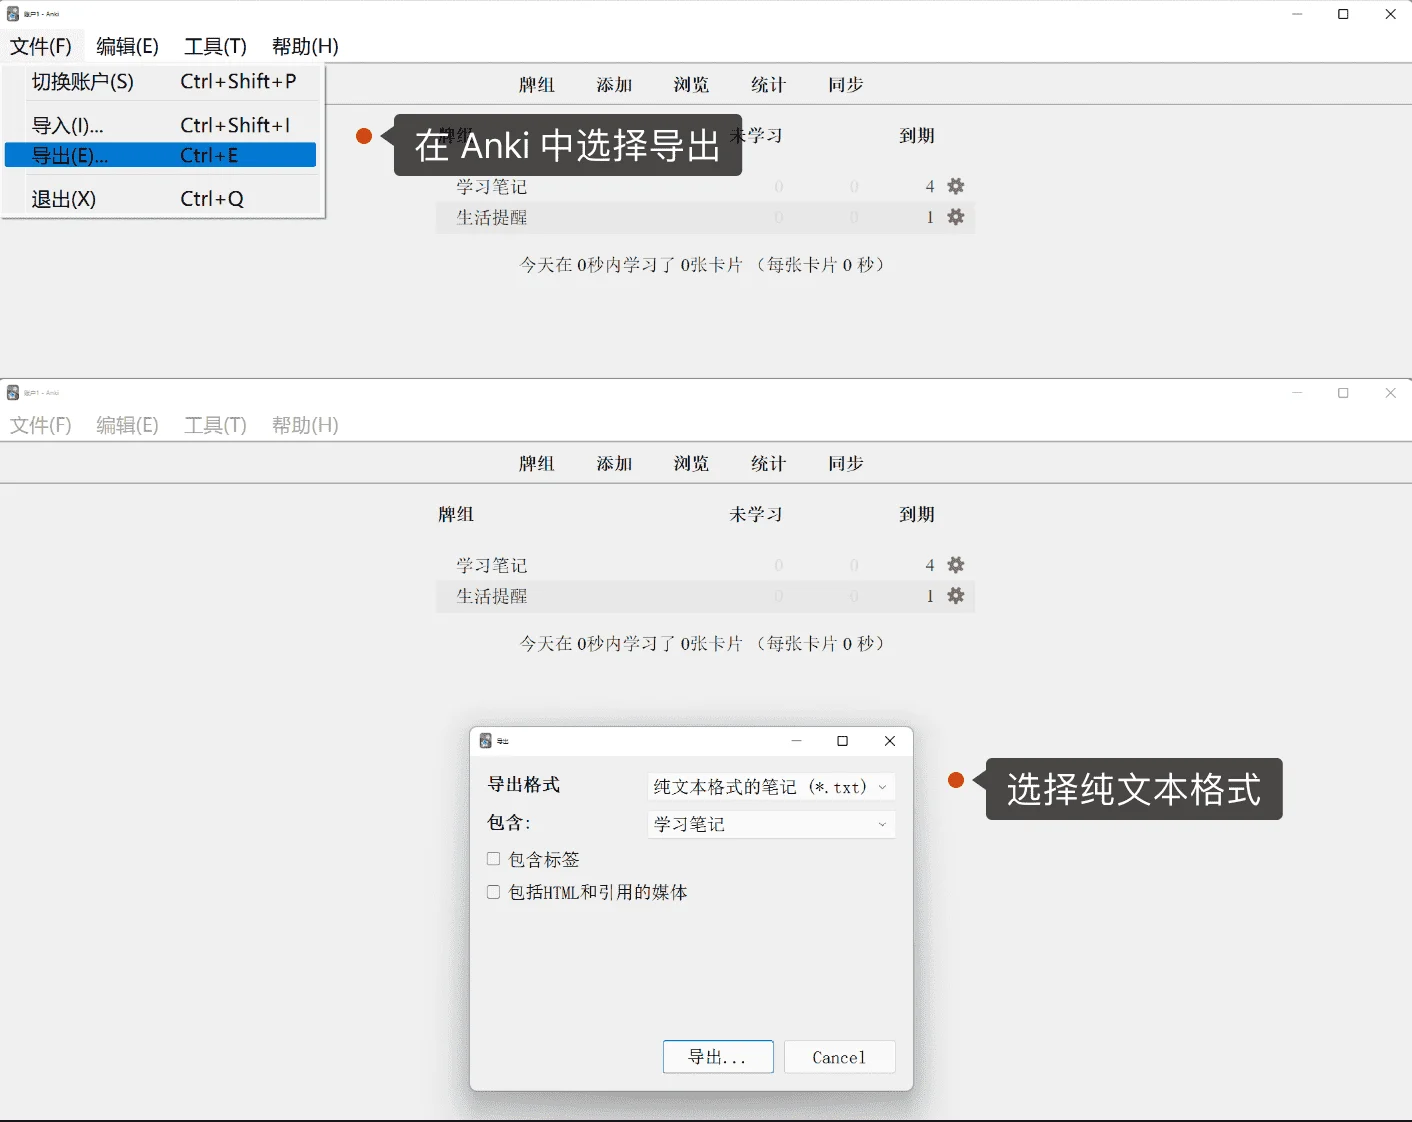Image resolution: width=1412 pixels, height=1122 pixels.
Task: Click 浏览 toolbar link in window with open File menu
Action: [x=692, y=85]
